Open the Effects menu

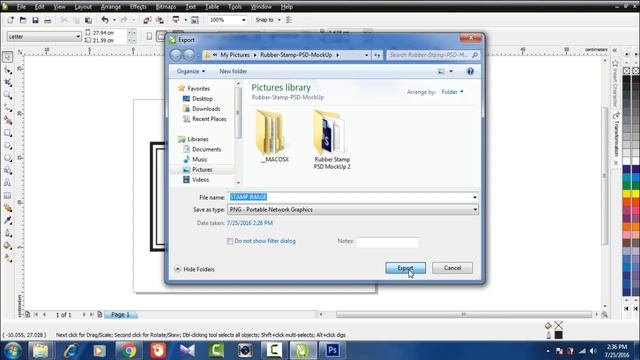pos(138,7)
